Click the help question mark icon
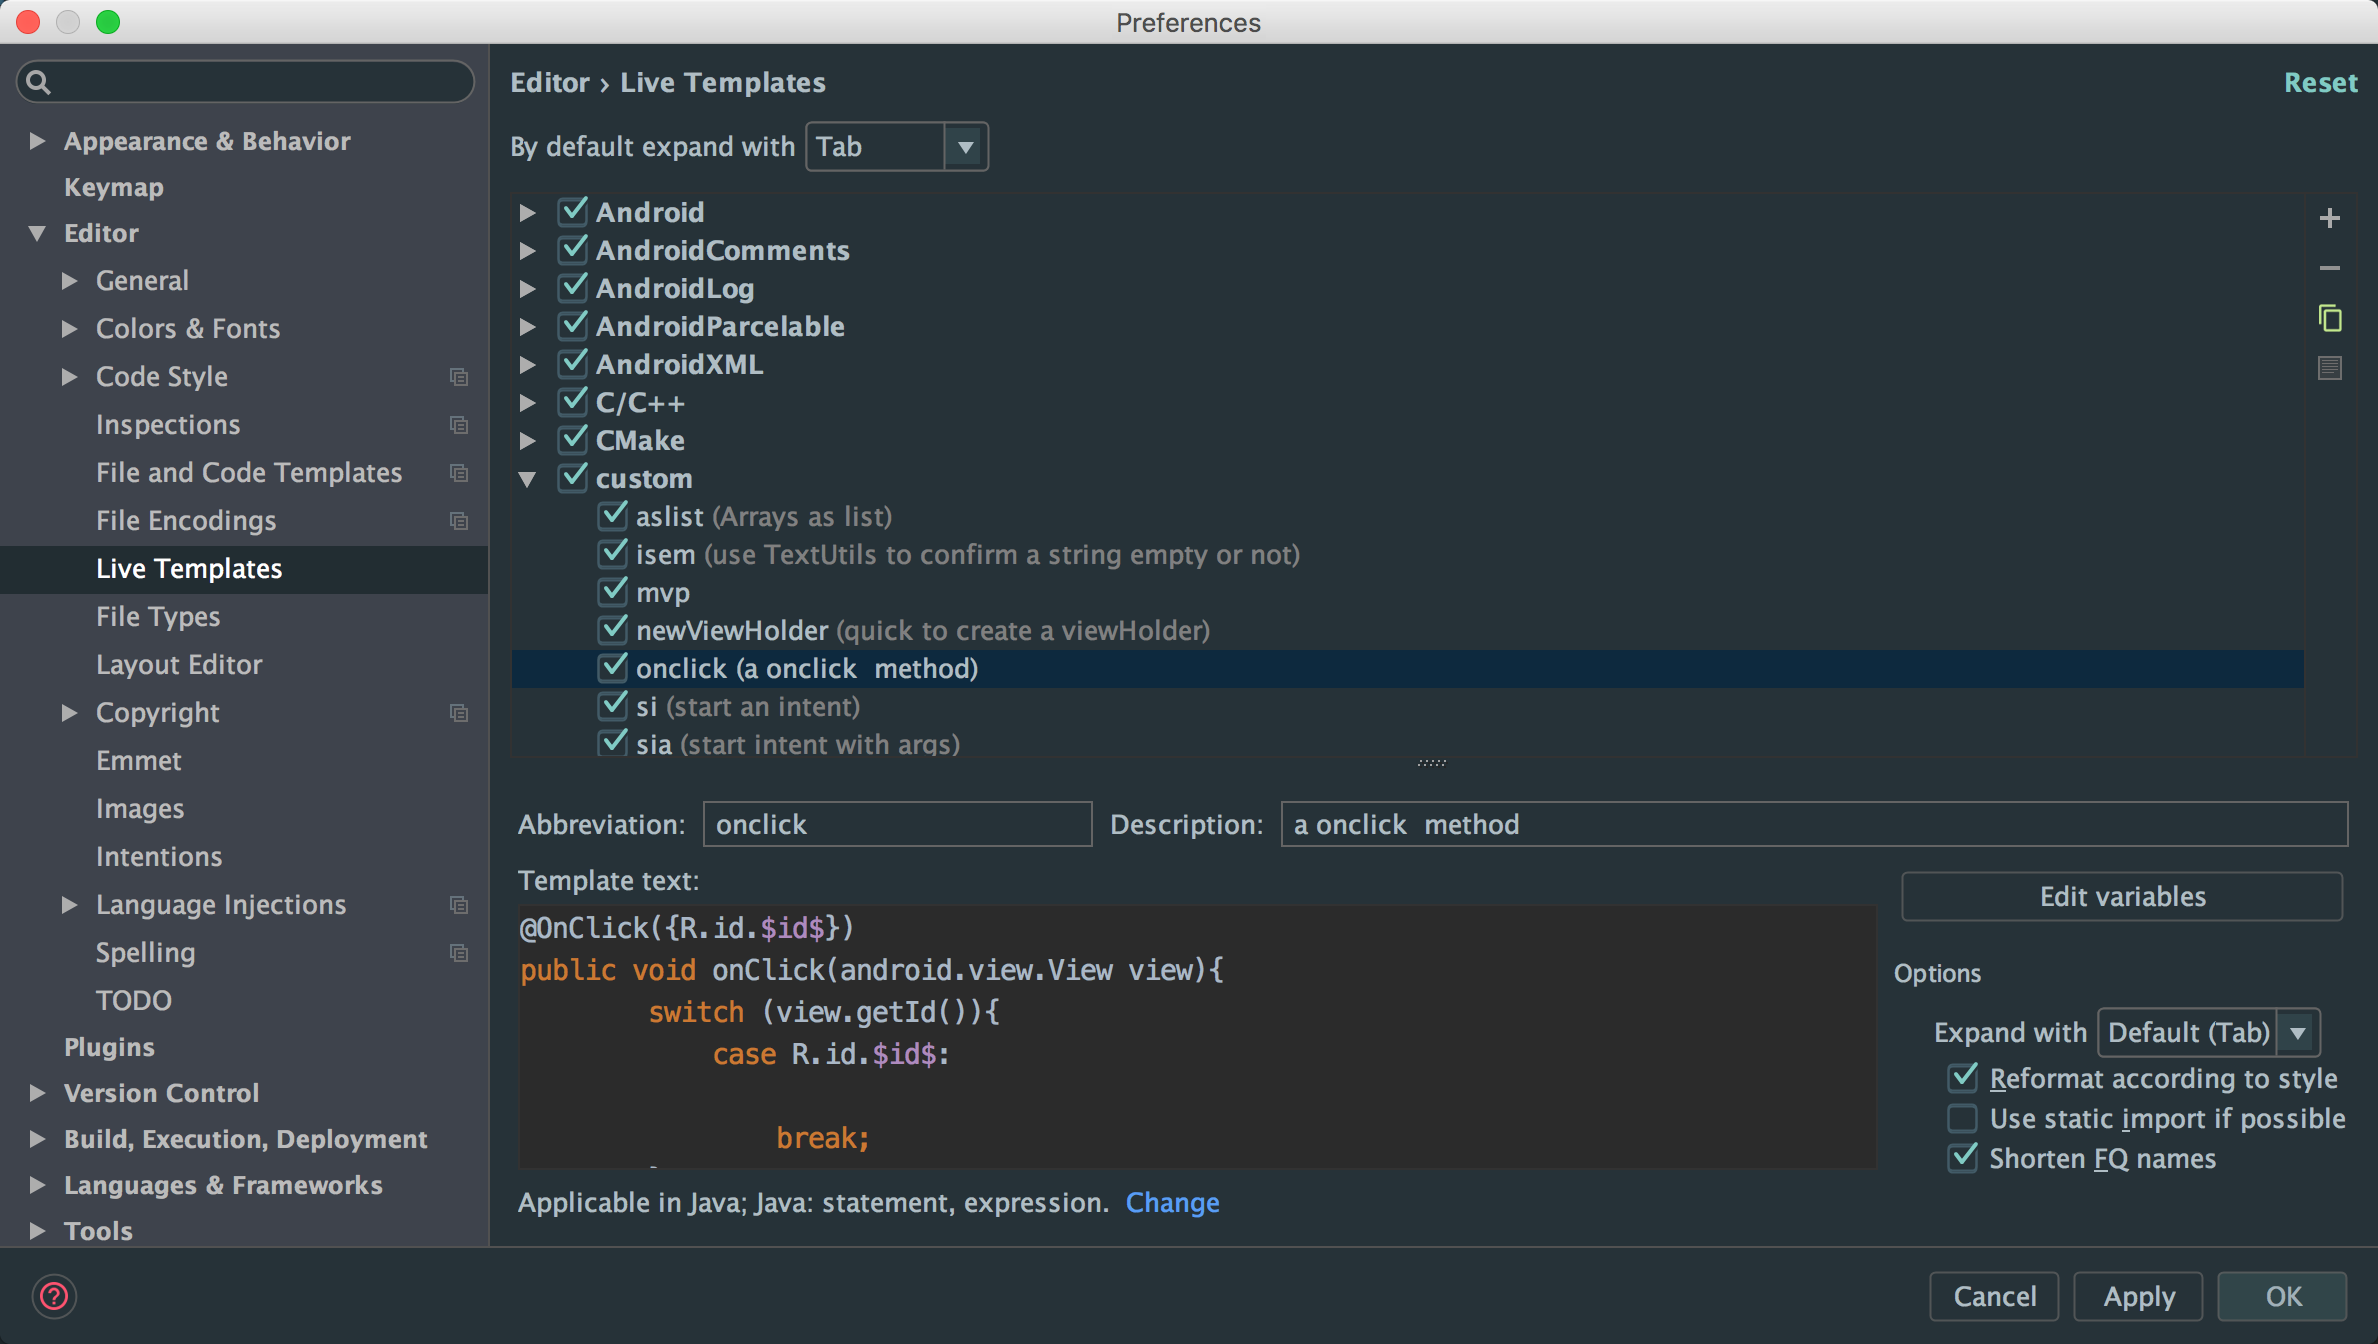The height and width of the screenshot is (1344, 2378). (54, 1296)
